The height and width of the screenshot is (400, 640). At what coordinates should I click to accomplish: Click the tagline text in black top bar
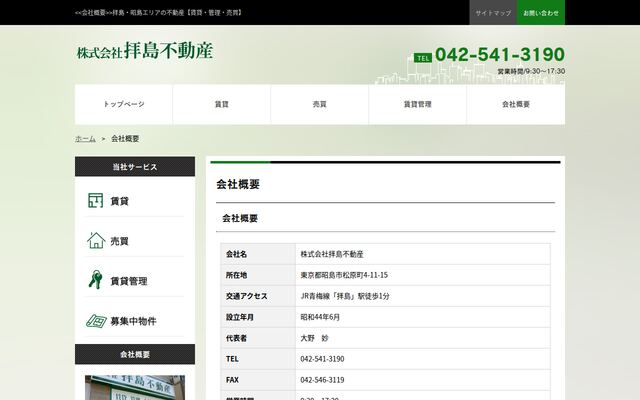pos(159,13)
